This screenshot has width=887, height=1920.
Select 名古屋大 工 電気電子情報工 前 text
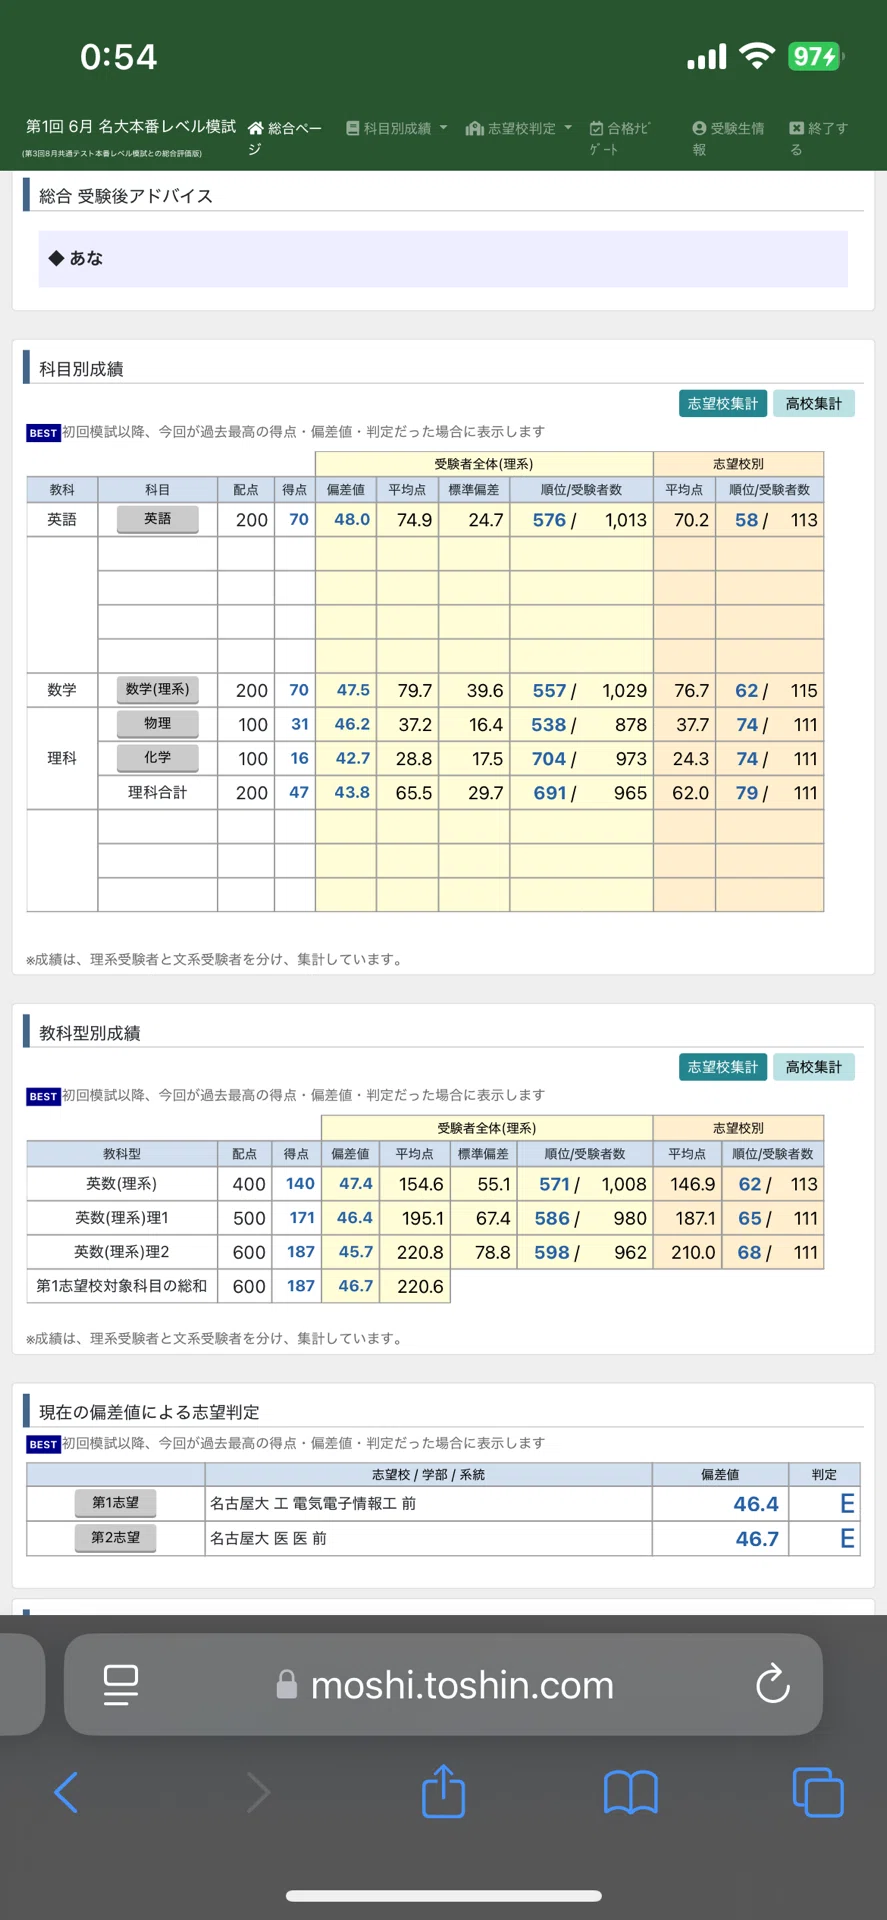pos(313,1504)
